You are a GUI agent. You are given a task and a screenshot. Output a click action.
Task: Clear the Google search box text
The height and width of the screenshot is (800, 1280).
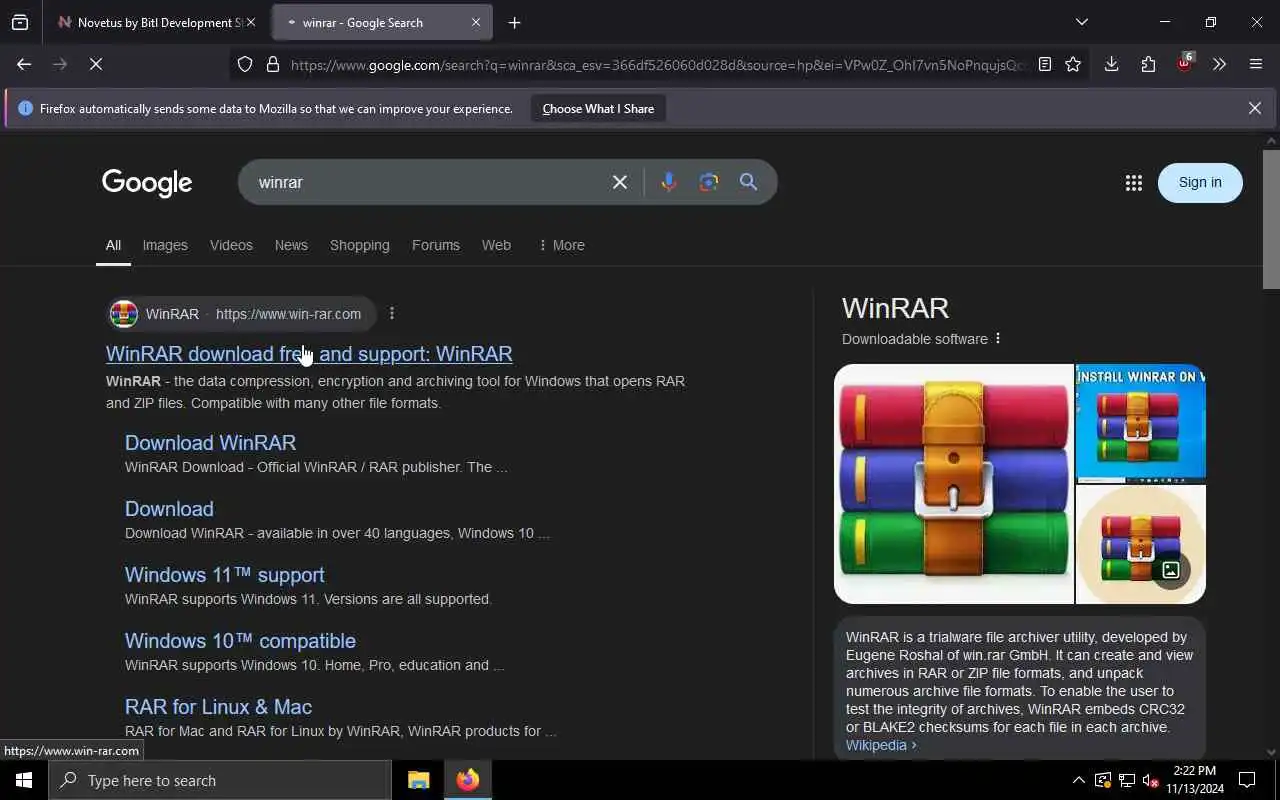620,182
